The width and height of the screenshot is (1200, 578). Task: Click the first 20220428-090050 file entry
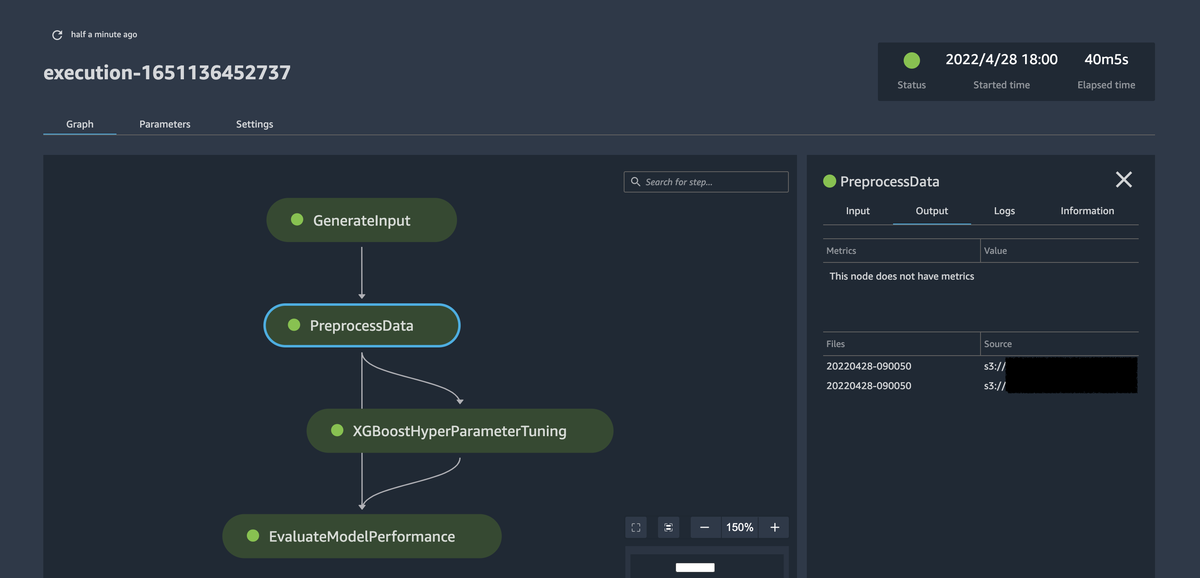869,366
